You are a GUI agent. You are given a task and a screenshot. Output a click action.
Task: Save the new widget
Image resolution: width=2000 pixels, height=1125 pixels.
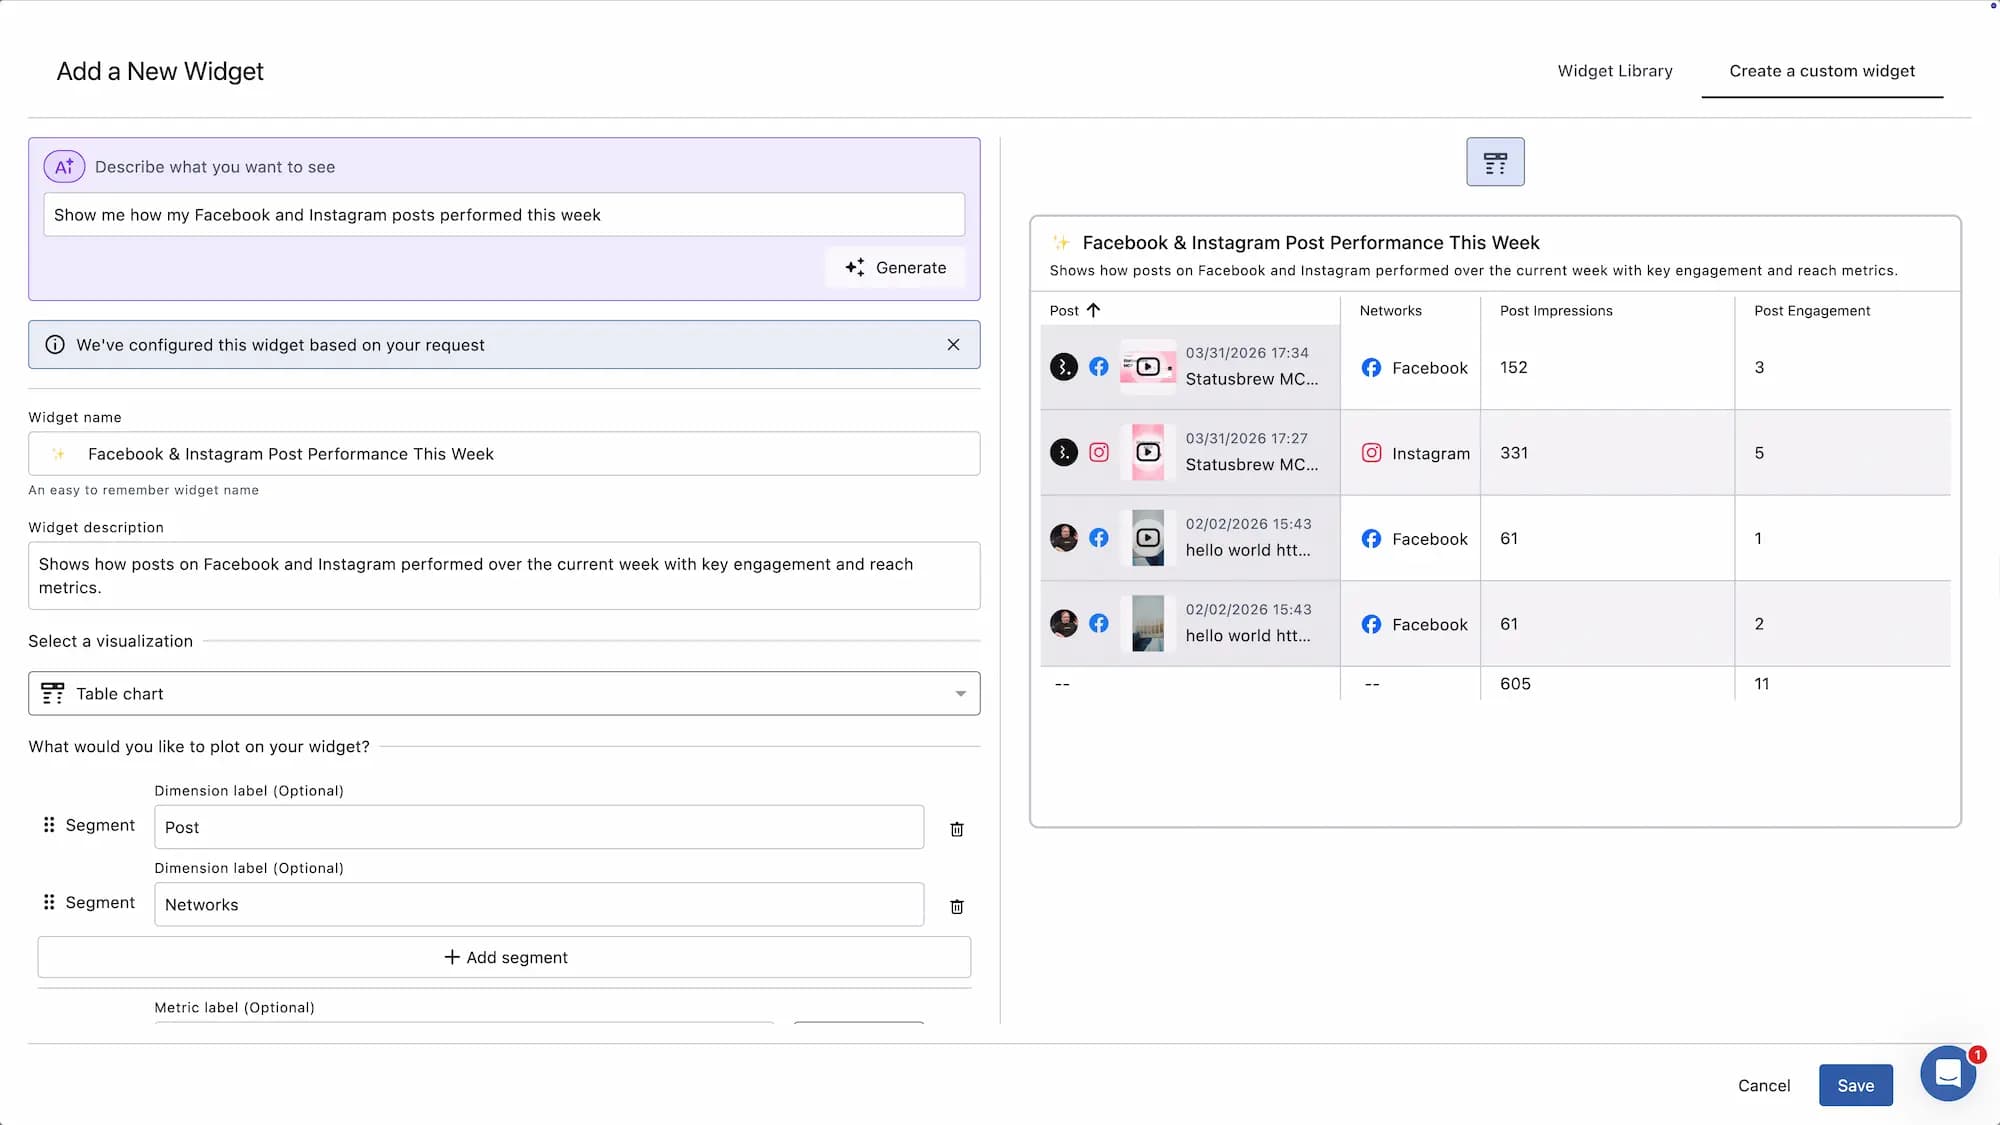point(1855,1085)
